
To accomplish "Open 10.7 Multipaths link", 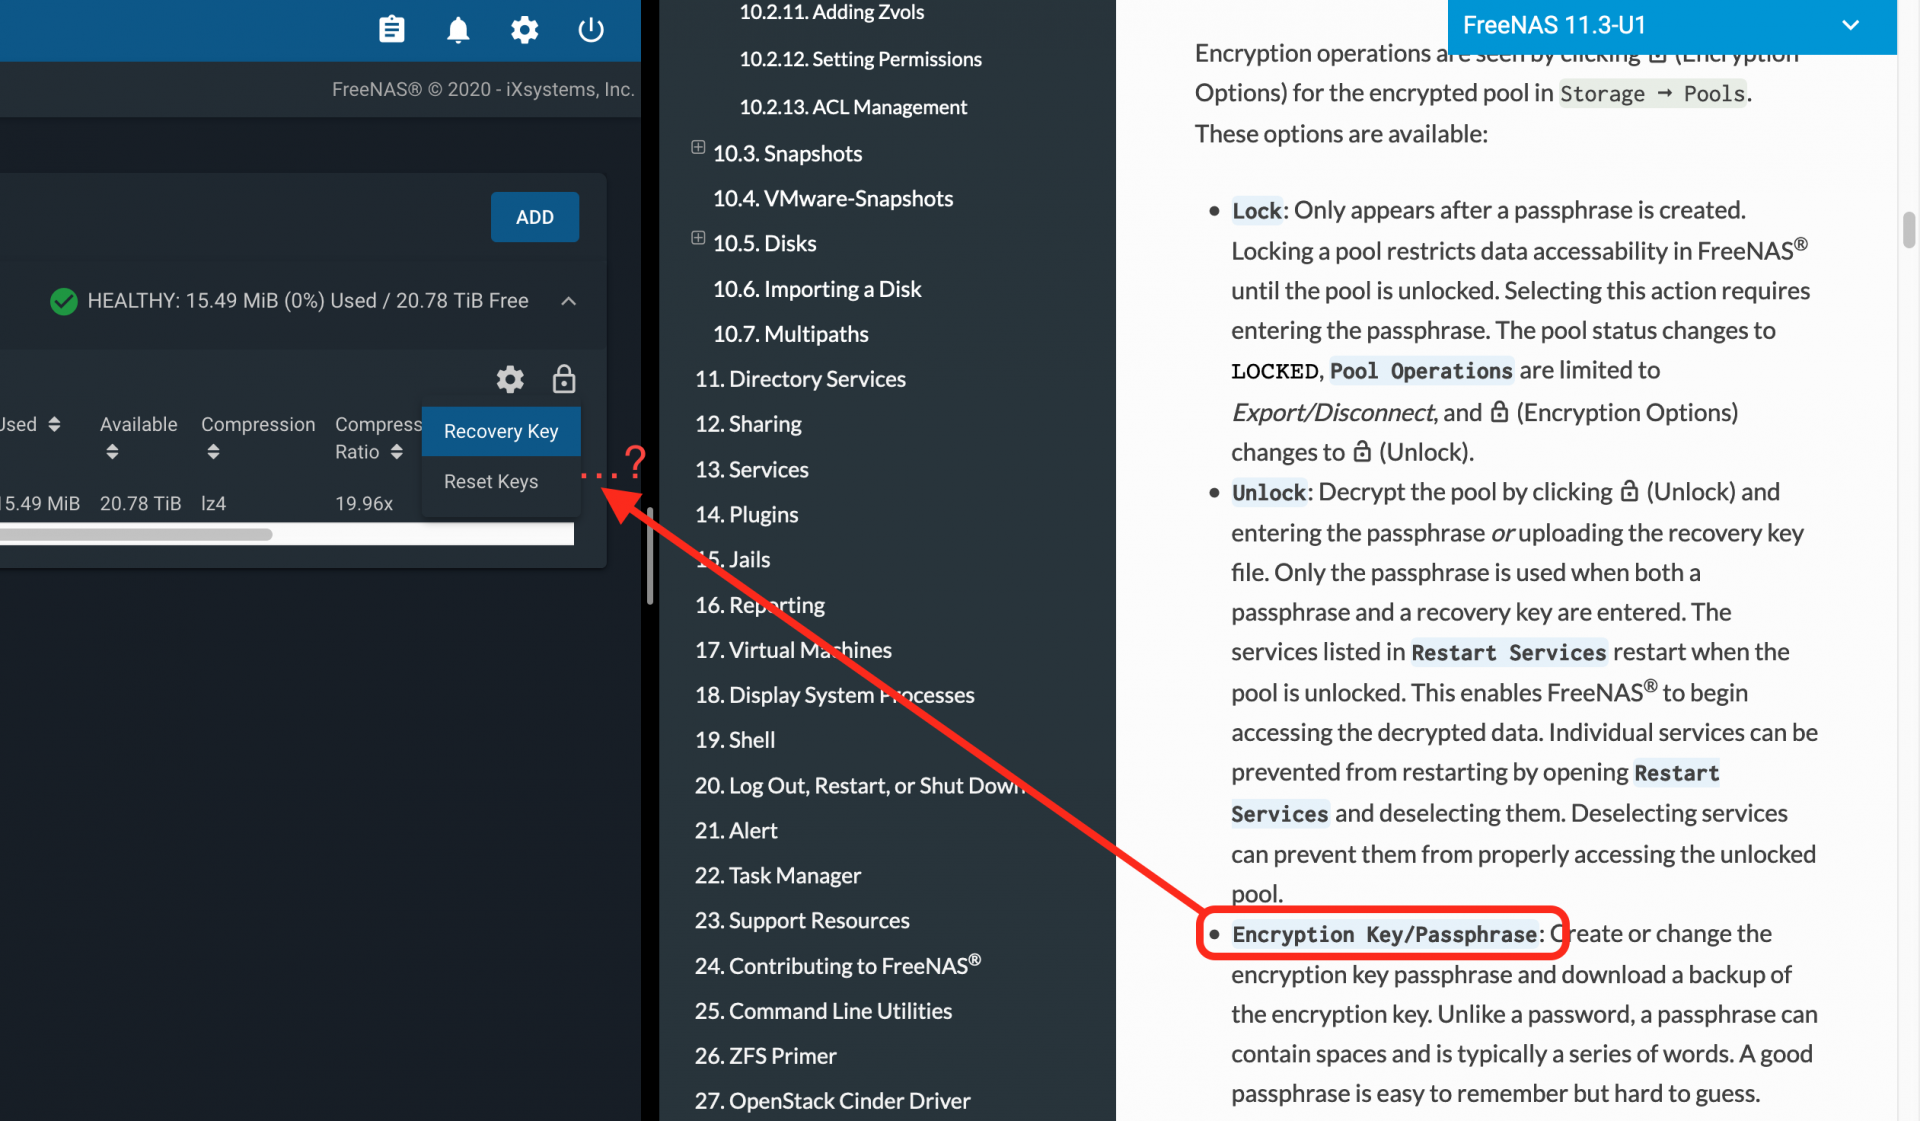I will click(x=791, y=334).
